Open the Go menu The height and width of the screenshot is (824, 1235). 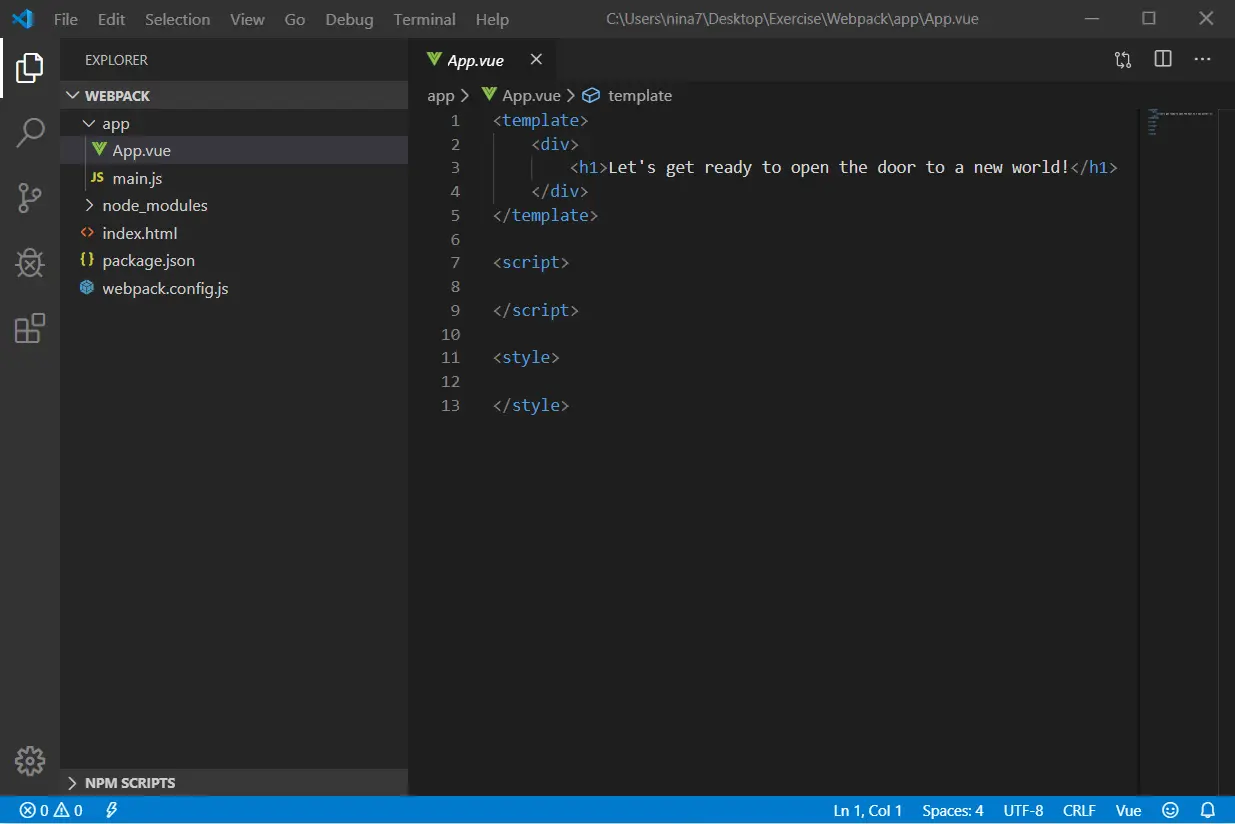(295, 19)
